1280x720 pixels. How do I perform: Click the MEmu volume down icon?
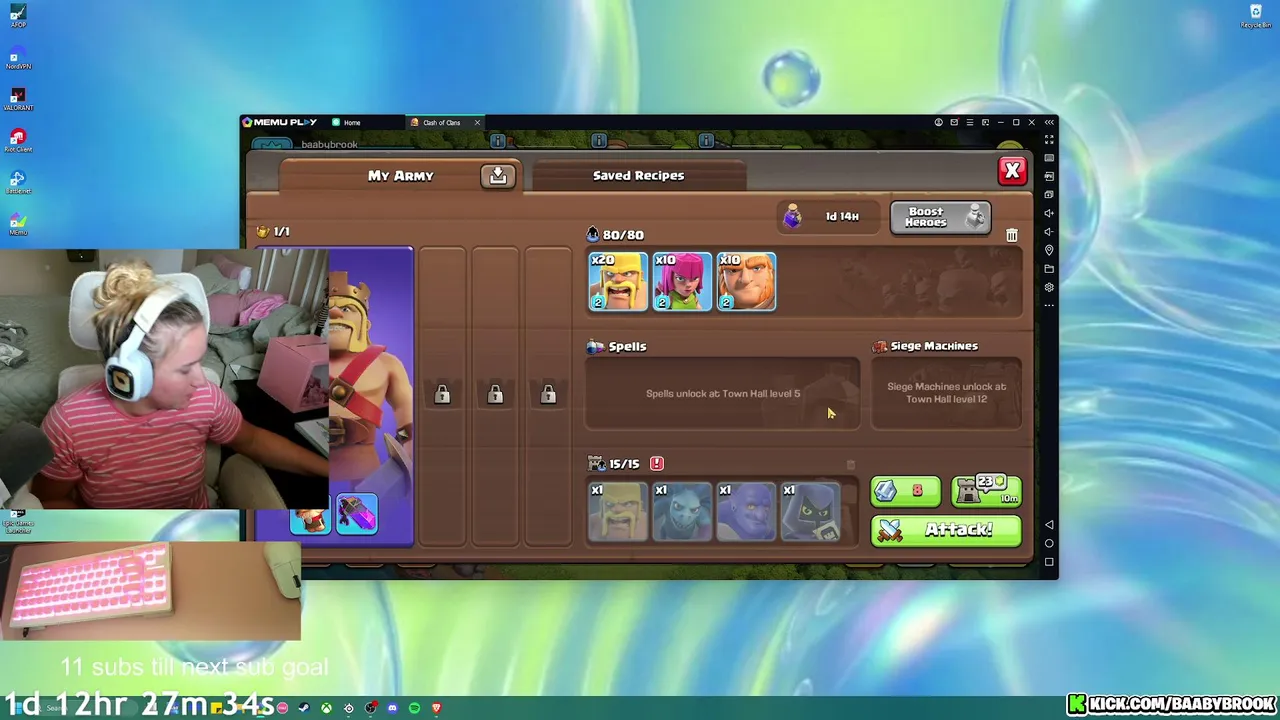point(1049,231)
